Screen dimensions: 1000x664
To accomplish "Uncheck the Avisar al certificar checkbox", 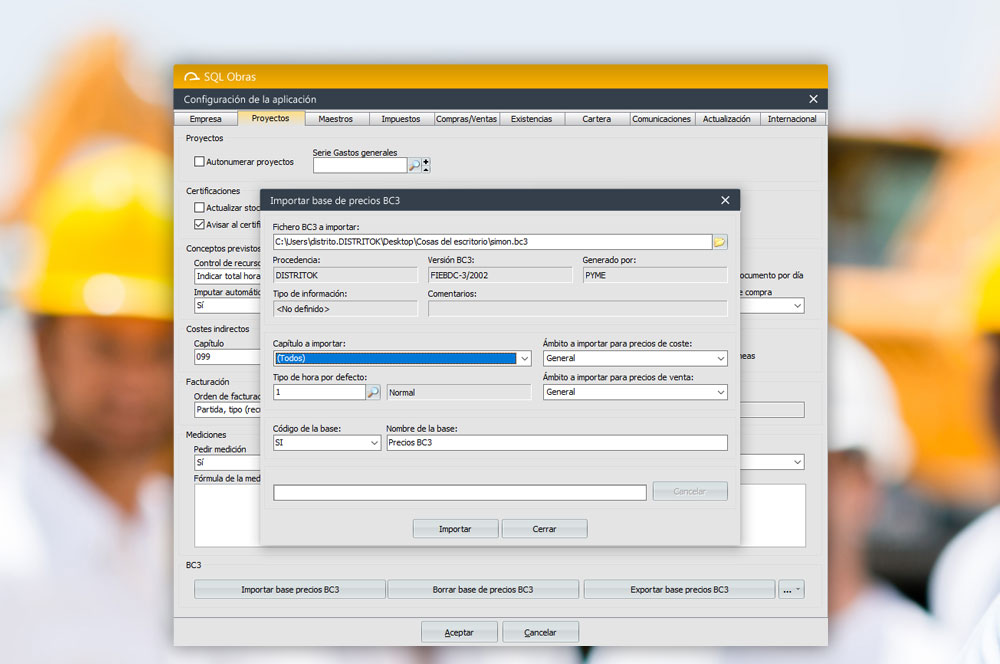I will pos(199,224).
